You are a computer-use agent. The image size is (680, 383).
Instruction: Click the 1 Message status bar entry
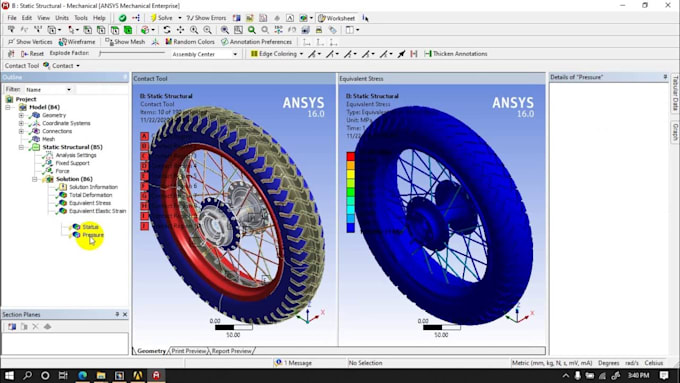(x=294, y=363)
